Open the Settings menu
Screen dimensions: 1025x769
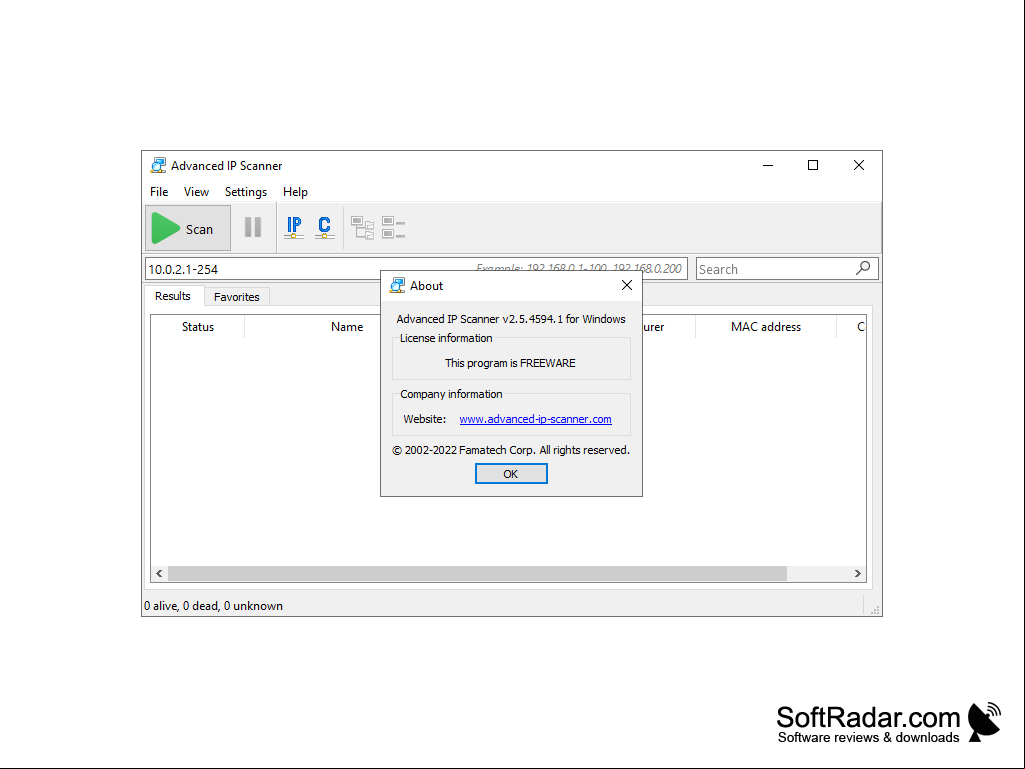(x=246, y=192)
